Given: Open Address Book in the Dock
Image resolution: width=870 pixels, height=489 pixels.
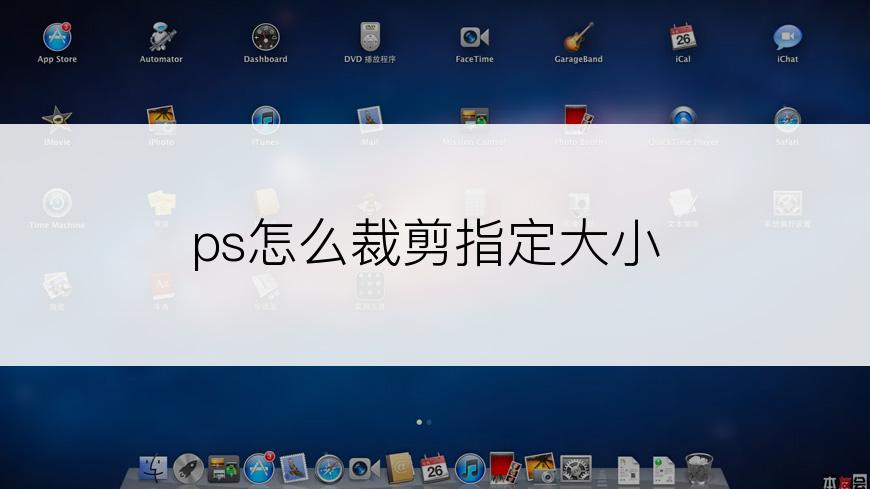Looking at the screenshot, I should tap(399, 468).
